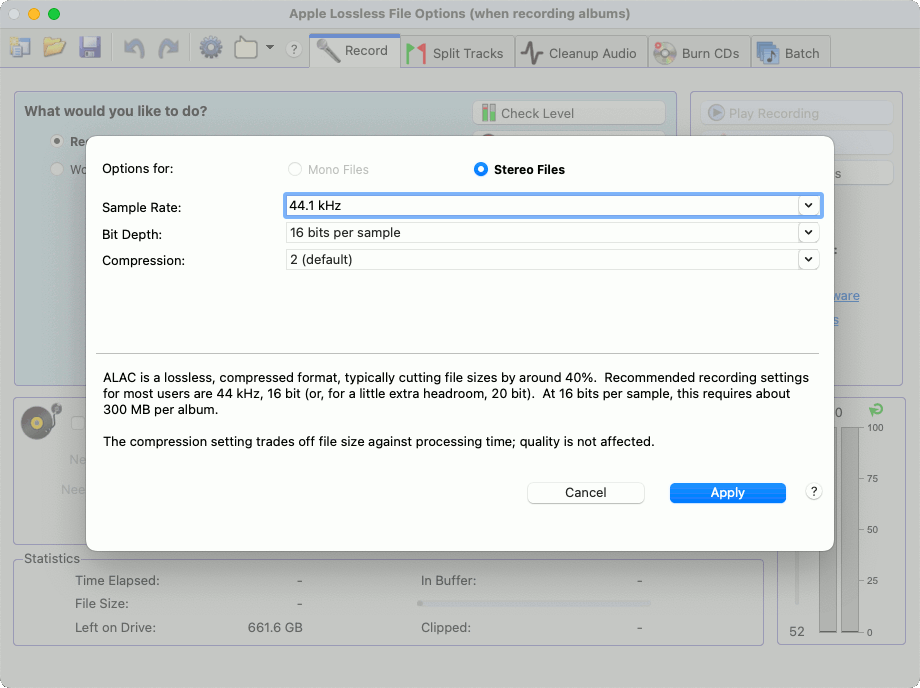Select the Mono Files radio button
This screenshot has height=688, width=920.
click(295, 170)
